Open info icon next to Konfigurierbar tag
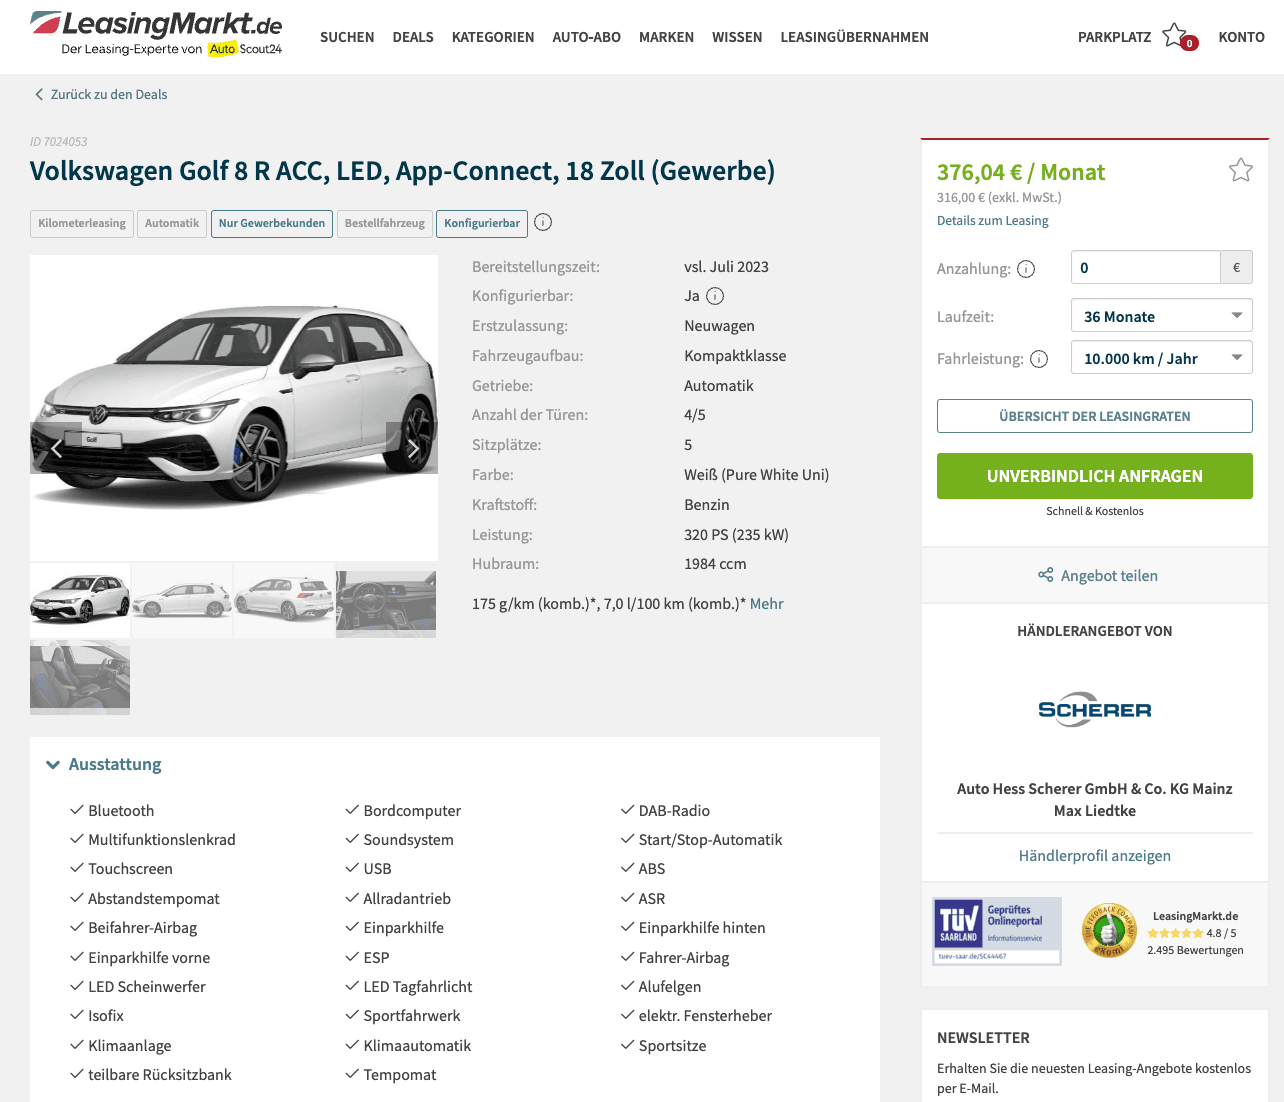Screen dimensions: 1284x1102 (x=543, y=222)
